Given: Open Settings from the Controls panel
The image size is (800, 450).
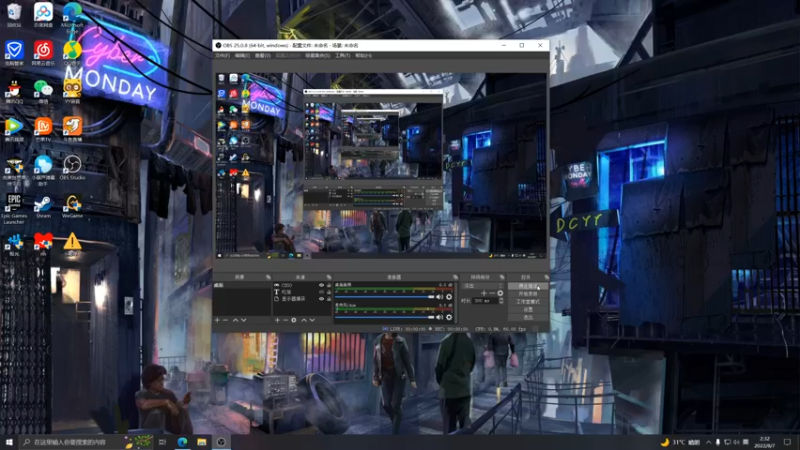Looking at the screenshot, I should tap(528, 309).
